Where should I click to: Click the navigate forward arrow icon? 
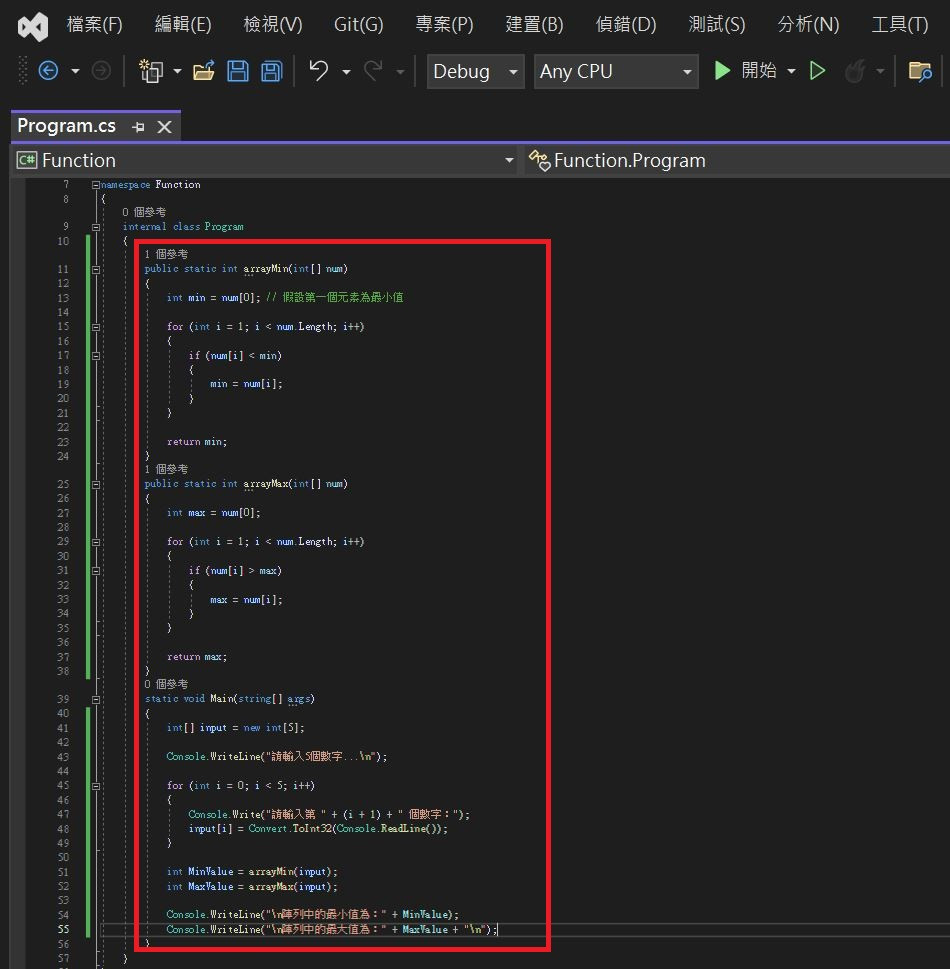point(101,71)
